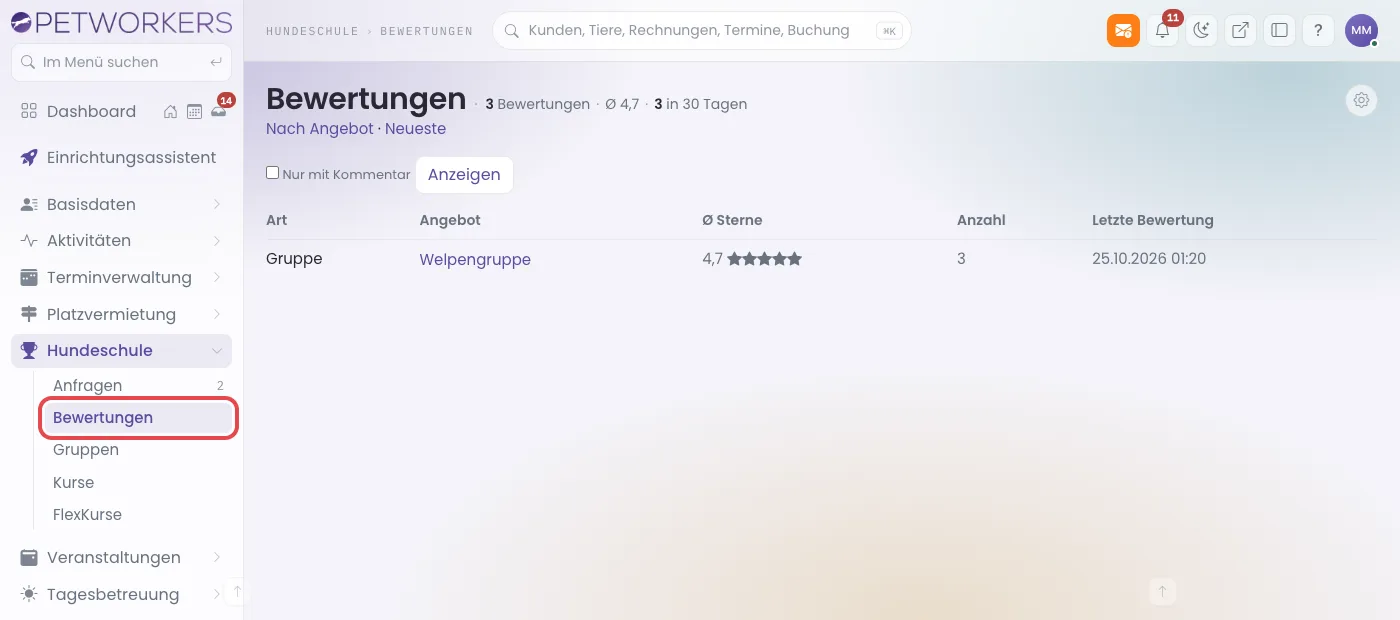Click the enter arrow icon in menu search

pos(216,62)
